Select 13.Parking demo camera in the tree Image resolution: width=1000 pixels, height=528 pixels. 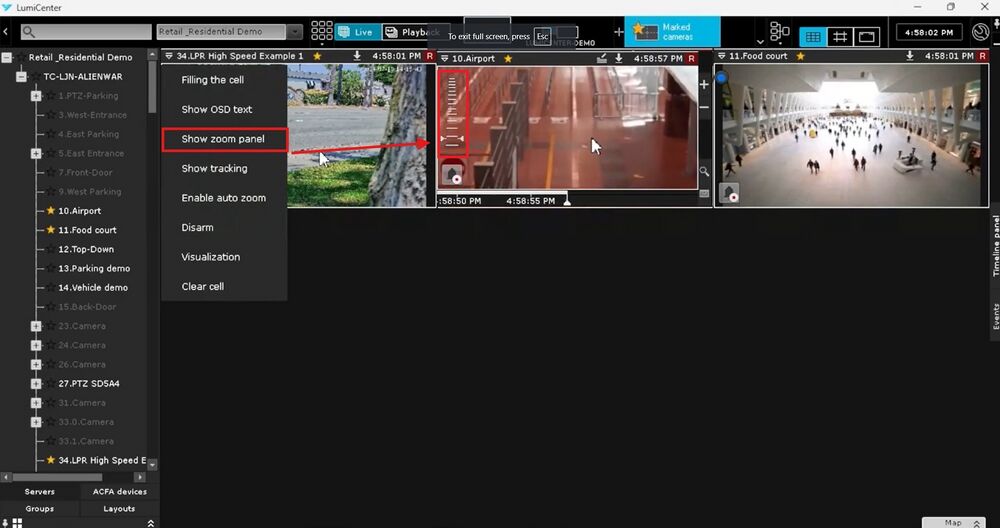click(x=94, y=269)
